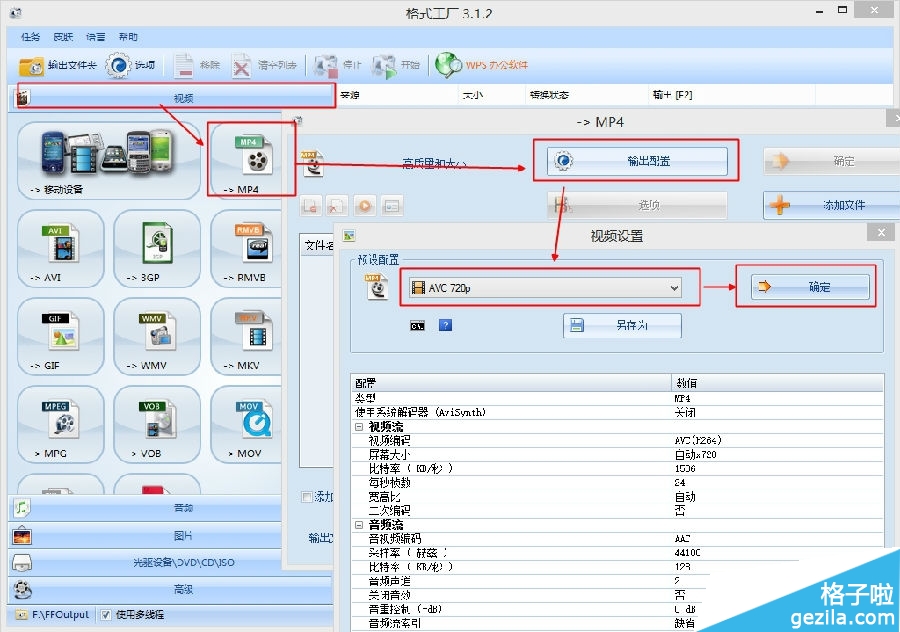Open the AVC 720p preset dropdown
The height and width of the screenshot is (632, 900).
[x=545, y=288]
